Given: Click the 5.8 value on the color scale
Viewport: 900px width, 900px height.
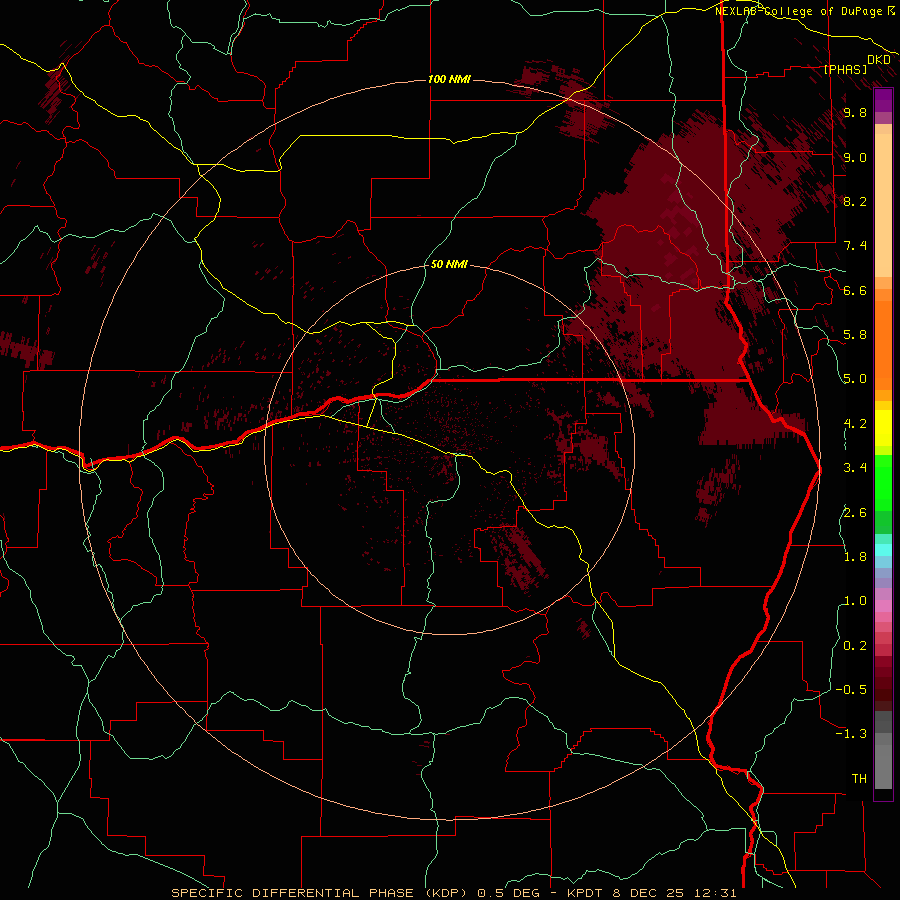Looking at the screenshot, I should click(x=855, y=335).
